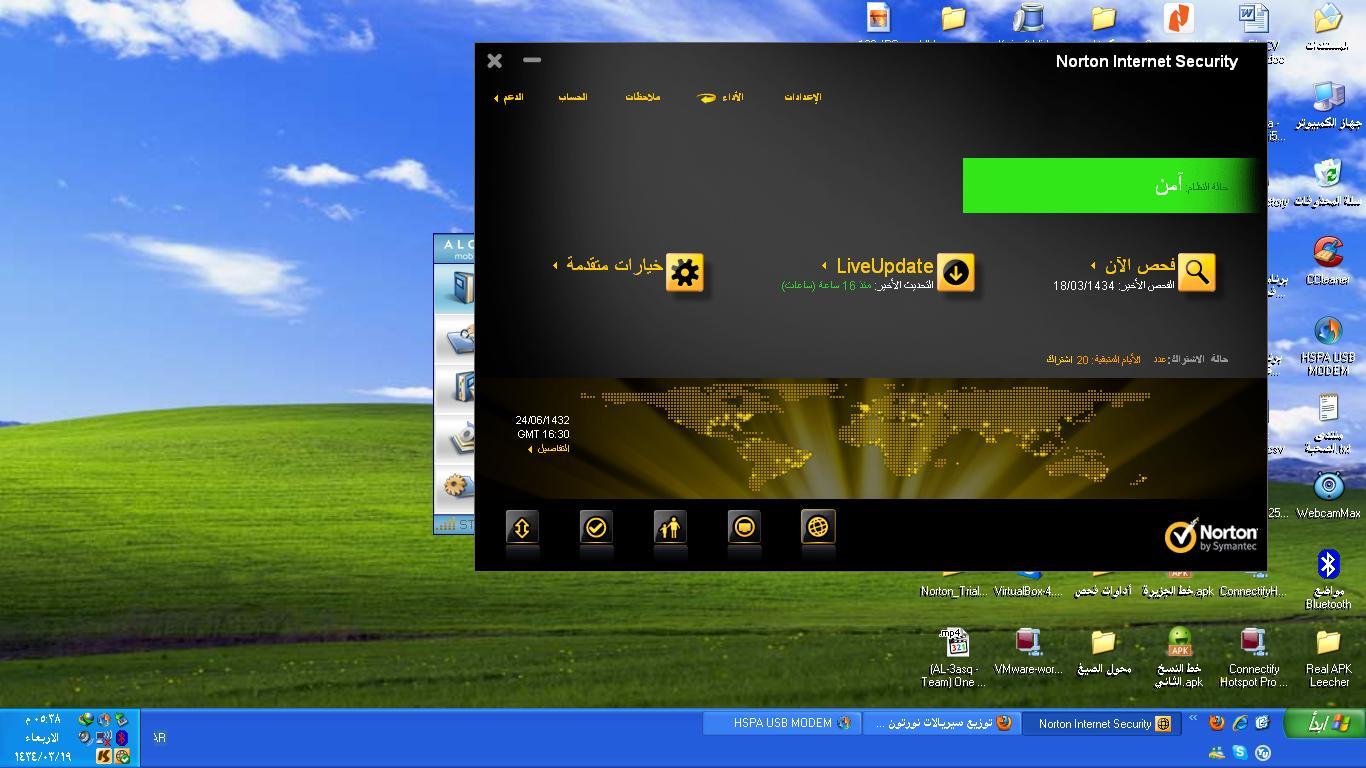Minimize the Norton window

[x=532, y=60]
